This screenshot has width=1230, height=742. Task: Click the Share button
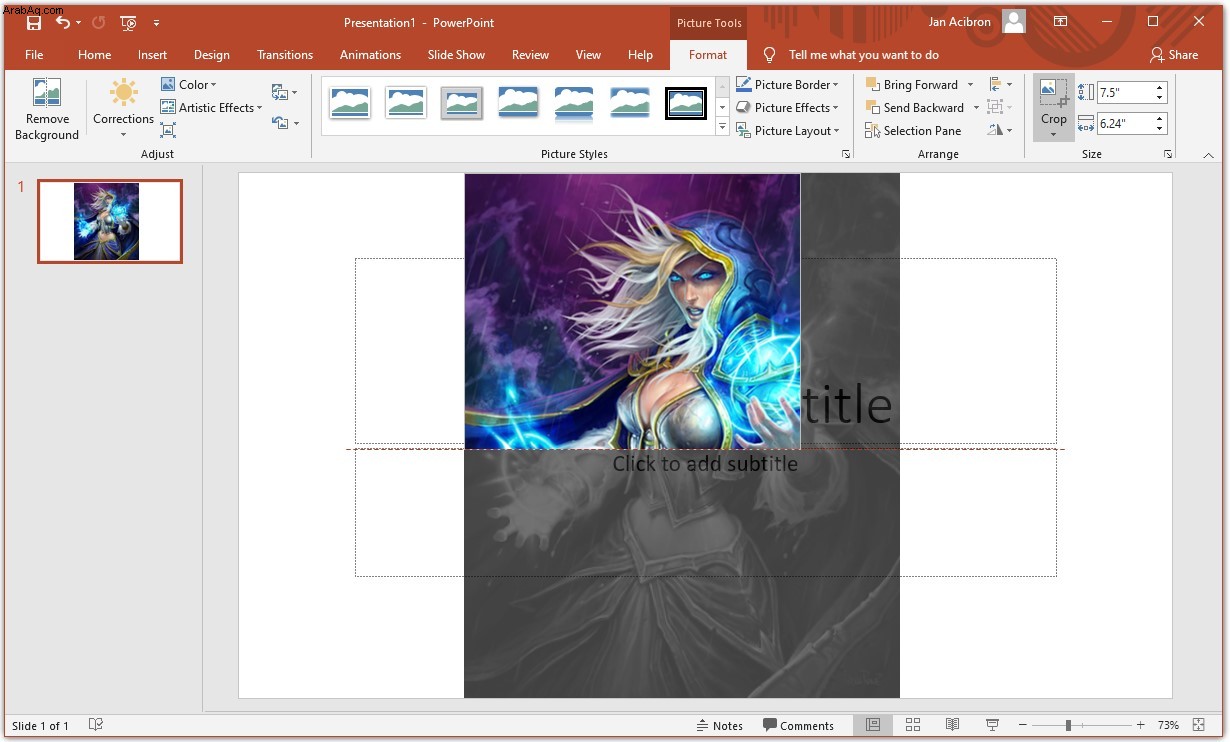pos(1174,55)
